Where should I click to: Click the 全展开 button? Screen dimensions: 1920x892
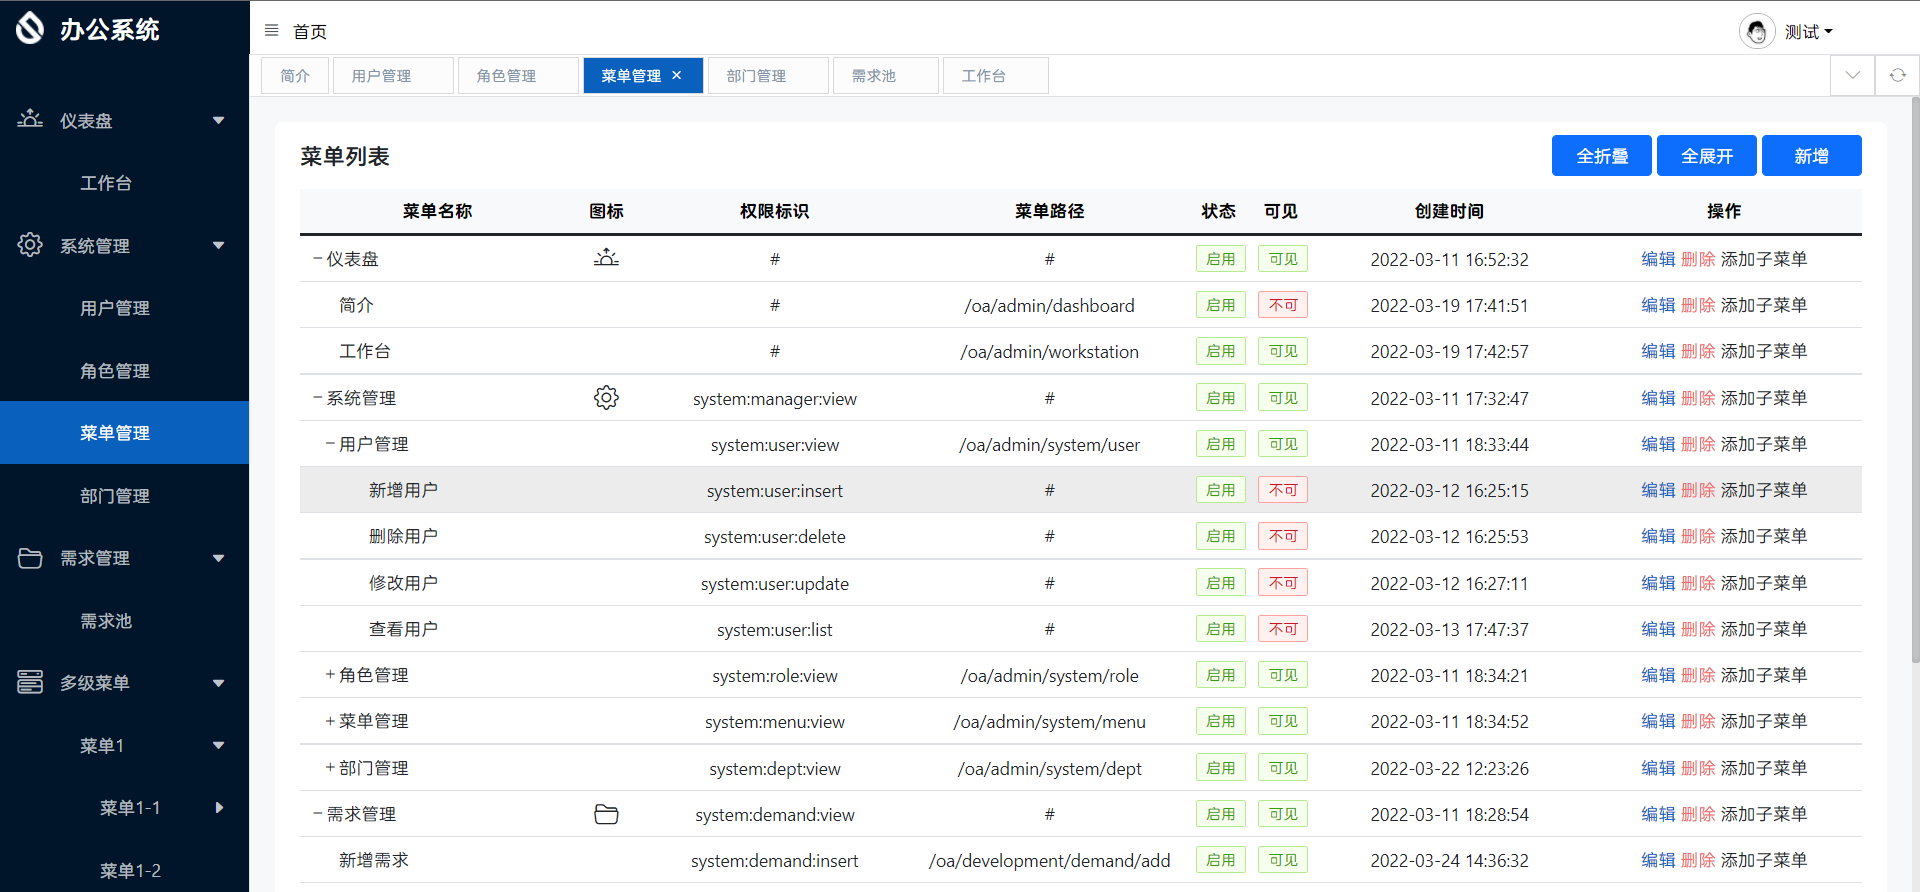pyautogui.click(x=1706, y=155)
